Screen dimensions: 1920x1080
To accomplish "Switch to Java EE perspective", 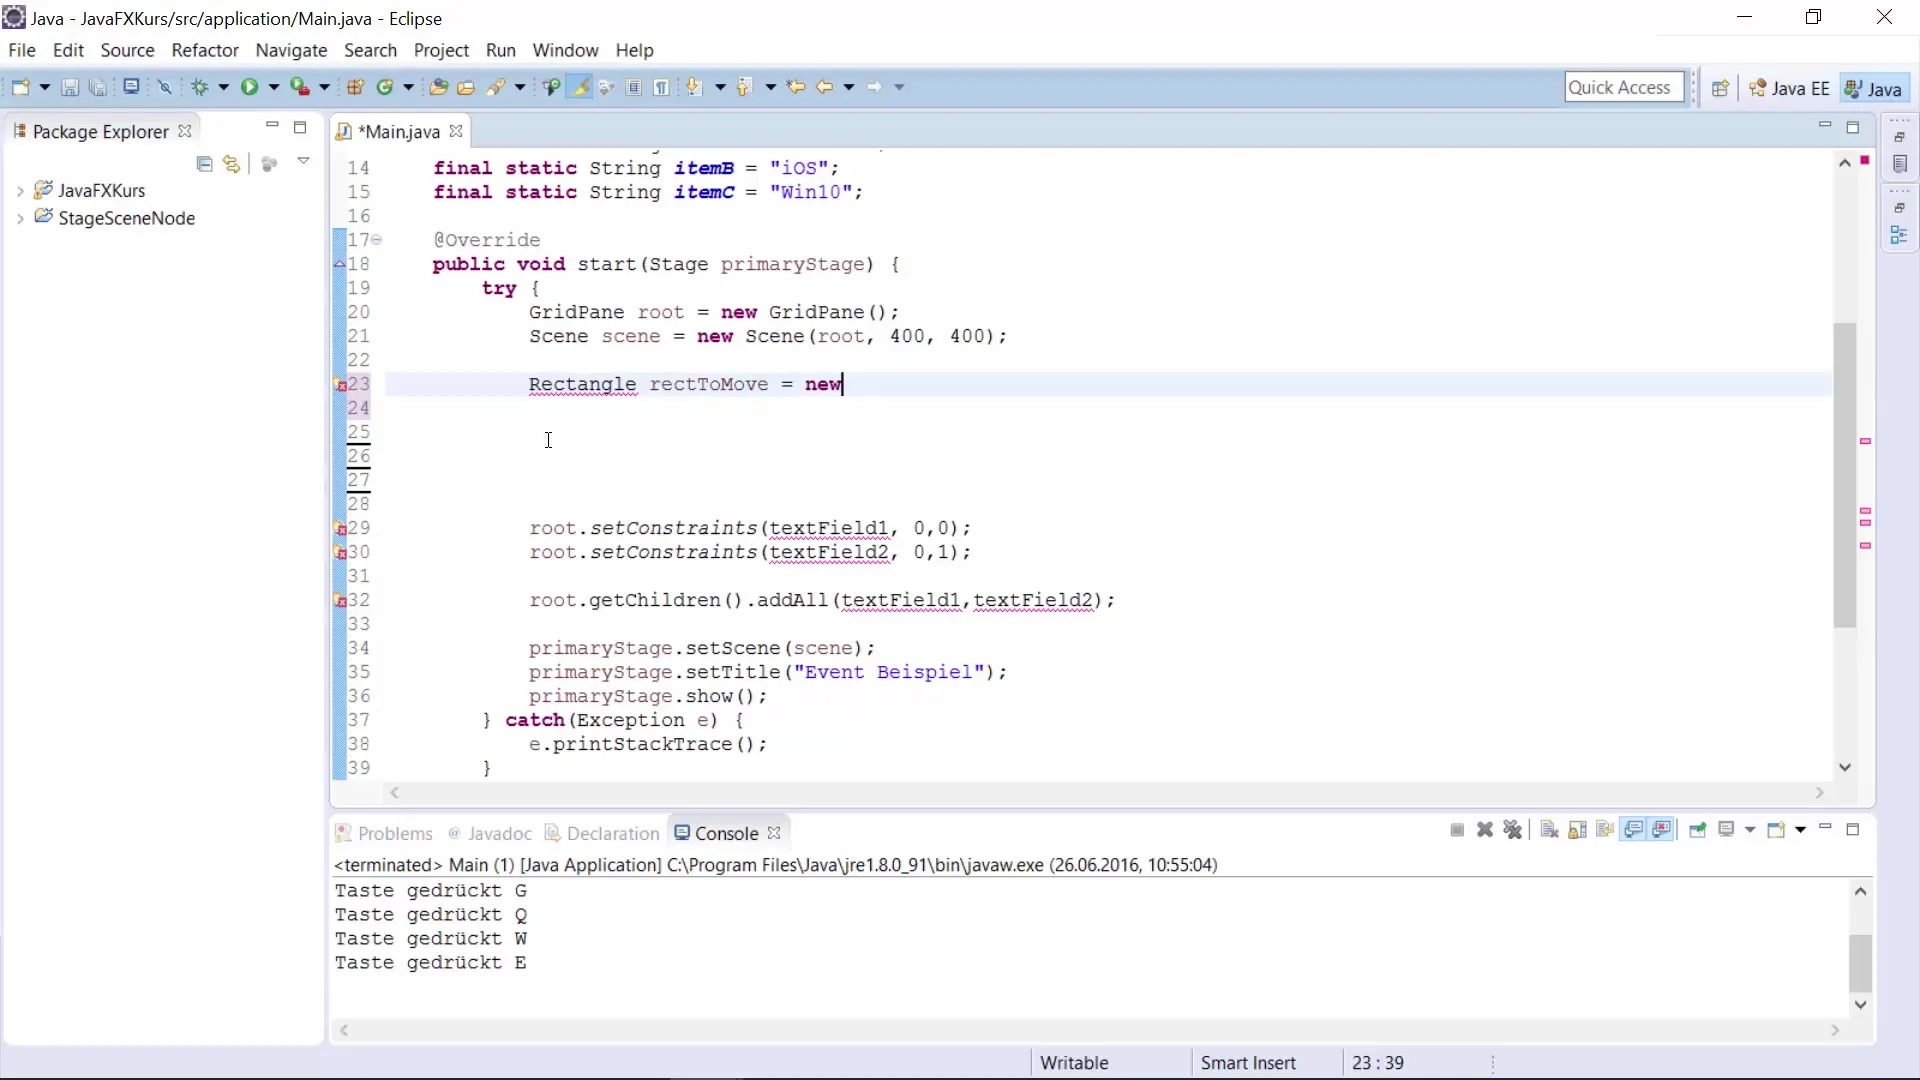I will click(x=1789, y=88).
